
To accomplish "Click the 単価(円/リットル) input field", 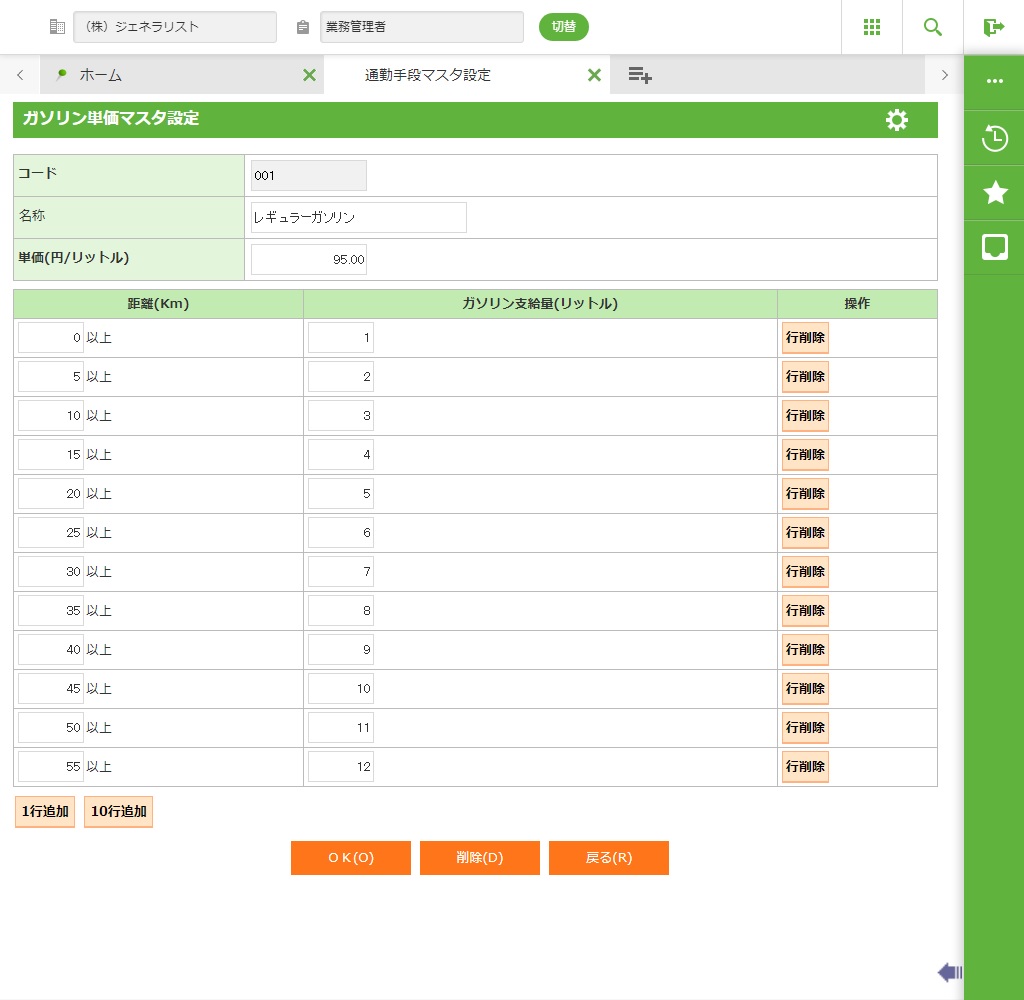I will click(309, 260).
